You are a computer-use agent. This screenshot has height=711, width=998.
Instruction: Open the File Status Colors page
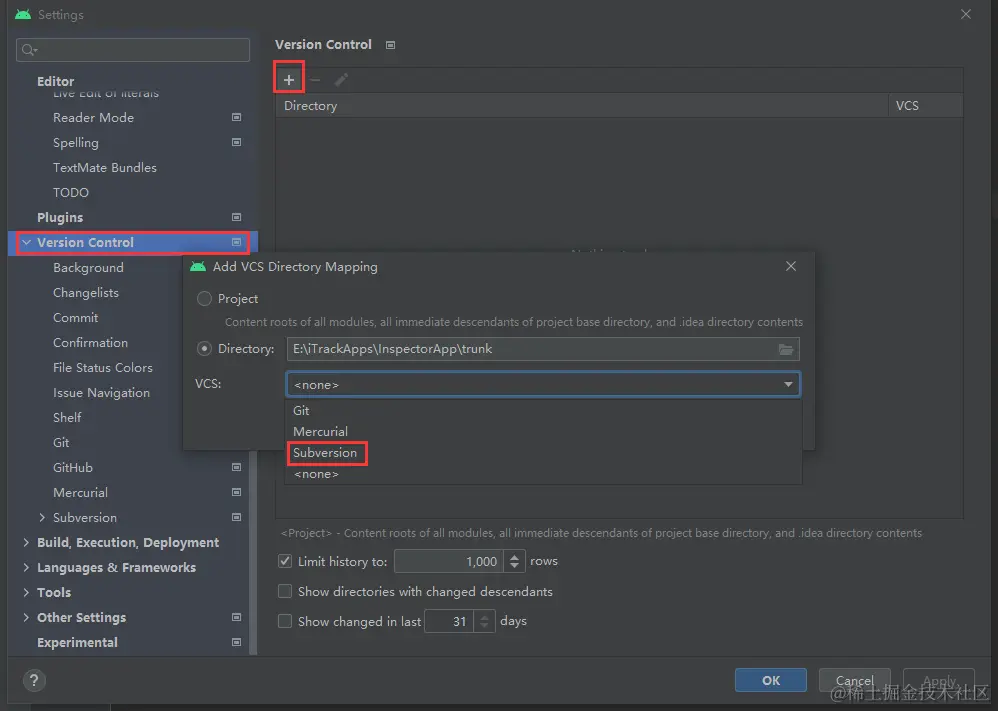coord(103,367)
